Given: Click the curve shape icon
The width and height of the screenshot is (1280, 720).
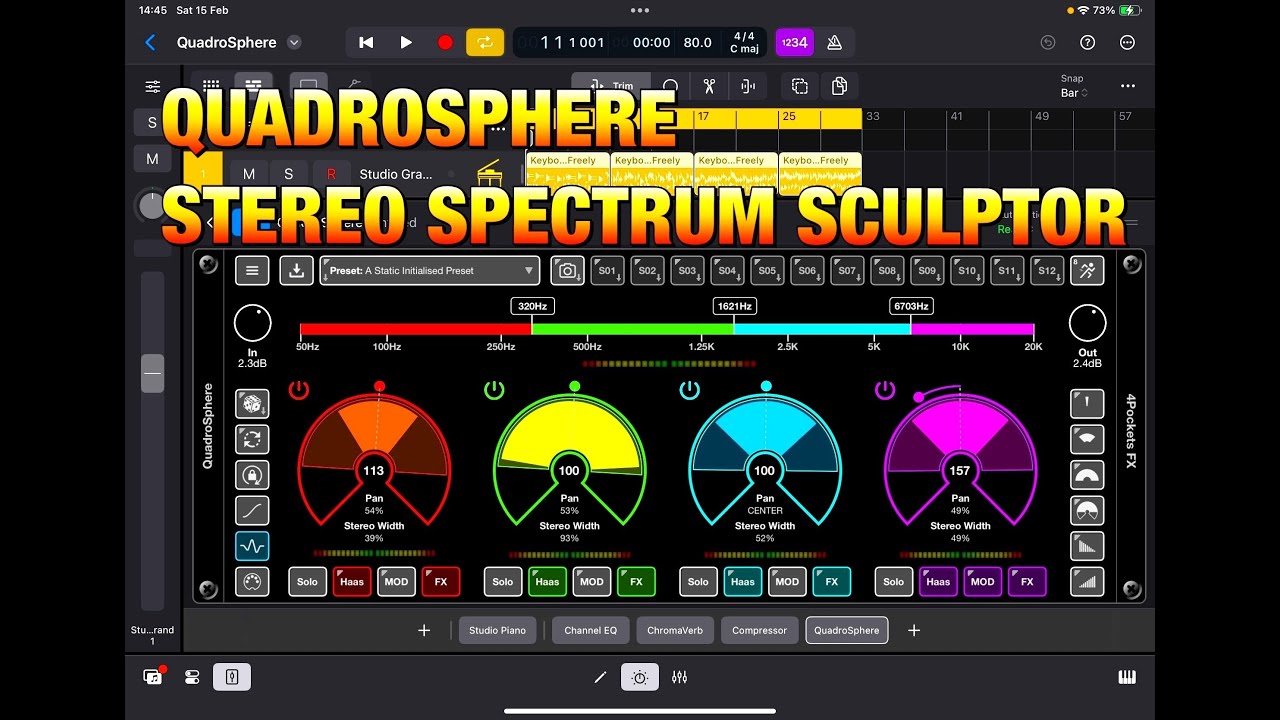Looking at the screenshot, I should click(x=252, y=511).
